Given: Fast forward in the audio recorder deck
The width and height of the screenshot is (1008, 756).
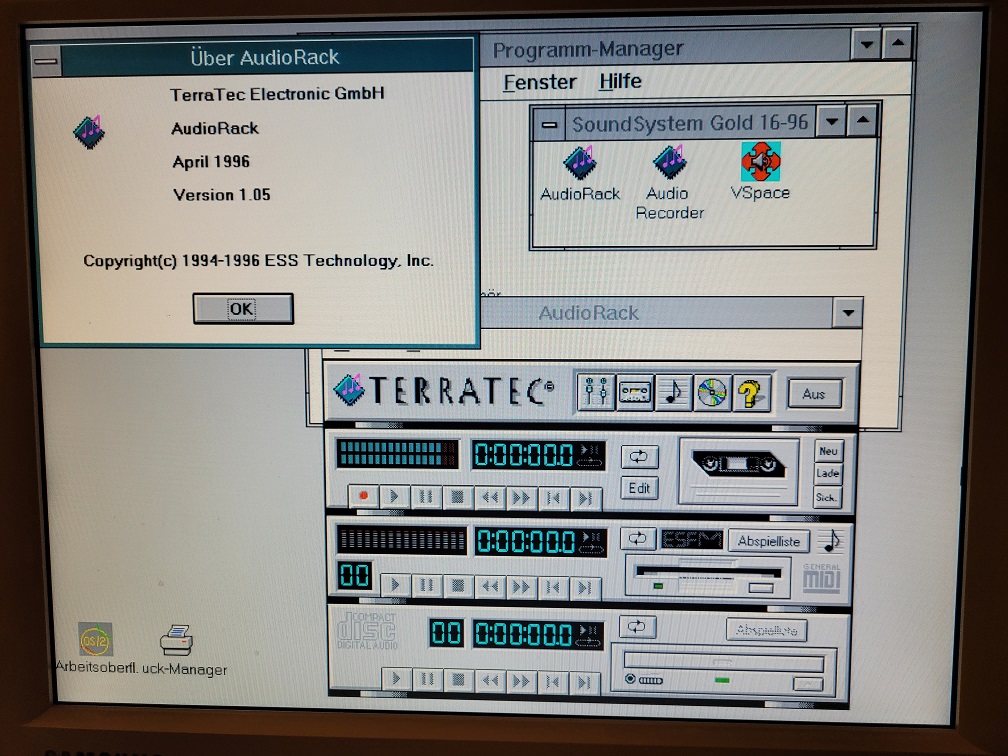Looking at the screenshot, I should point(521,498).
